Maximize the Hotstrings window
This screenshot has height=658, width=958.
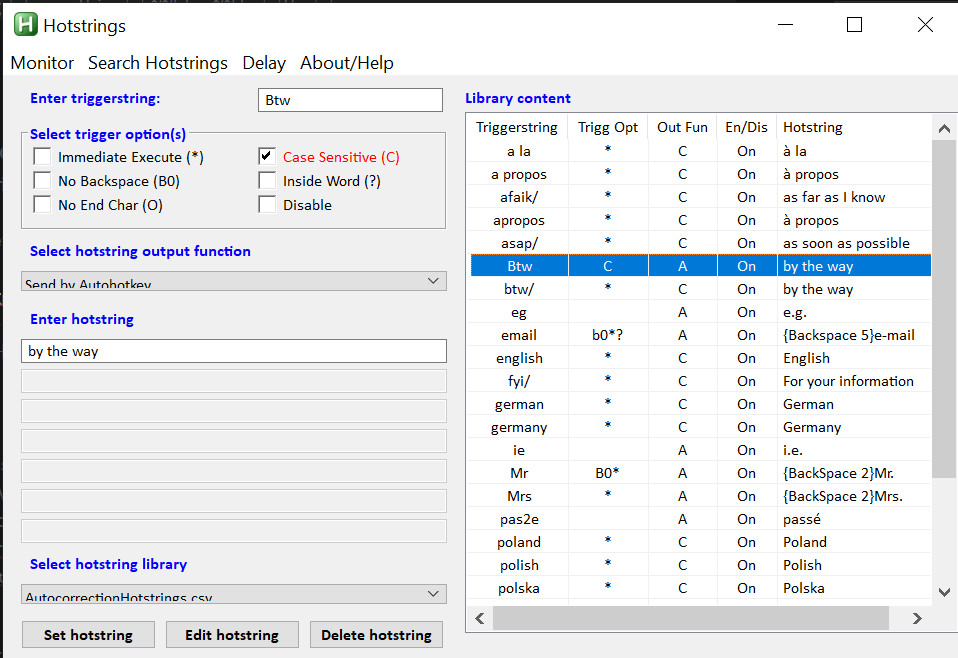(x=854, y=25)
